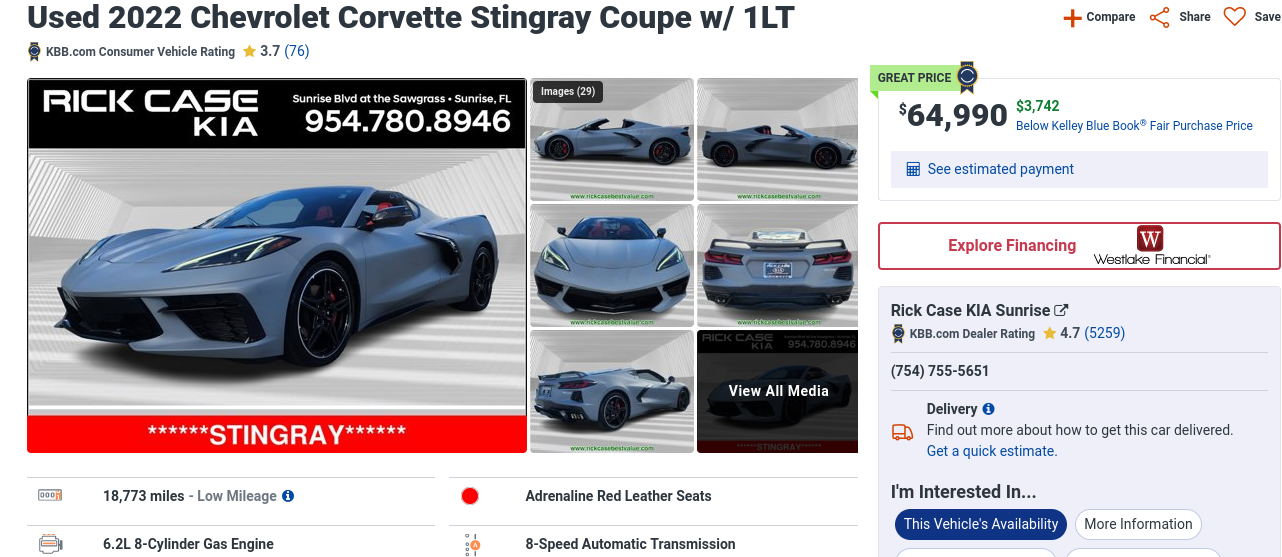
Task: Save this vehicle with the heart icon
Action: pyautogui.click(x=1235, y=17)
